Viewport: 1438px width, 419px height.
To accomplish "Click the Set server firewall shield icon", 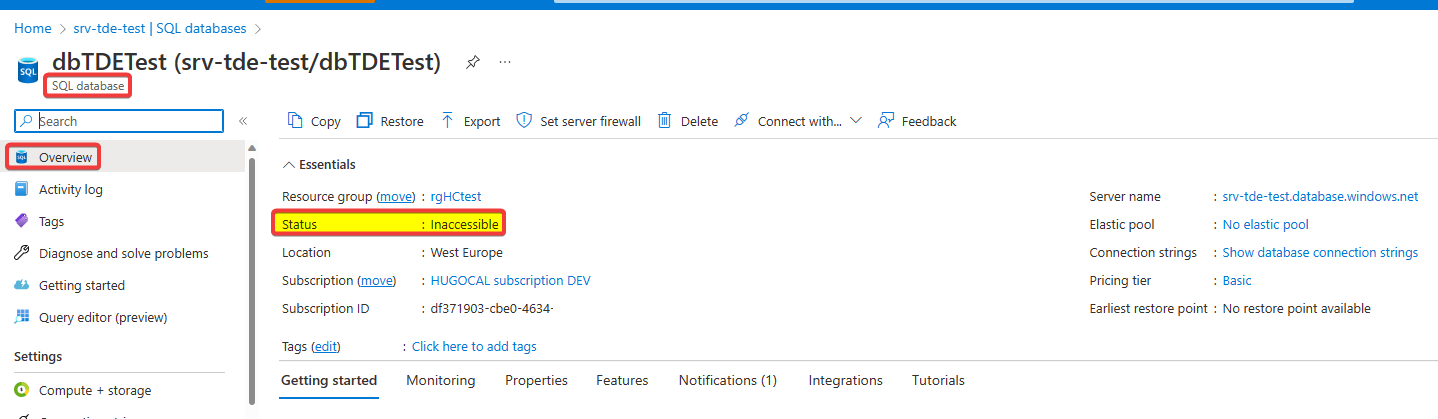I will 524,120.
